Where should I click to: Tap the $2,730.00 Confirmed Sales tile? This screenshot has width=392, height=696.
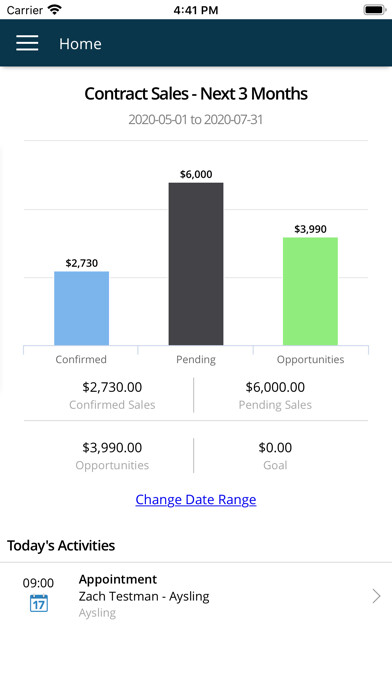click(112, 395)
